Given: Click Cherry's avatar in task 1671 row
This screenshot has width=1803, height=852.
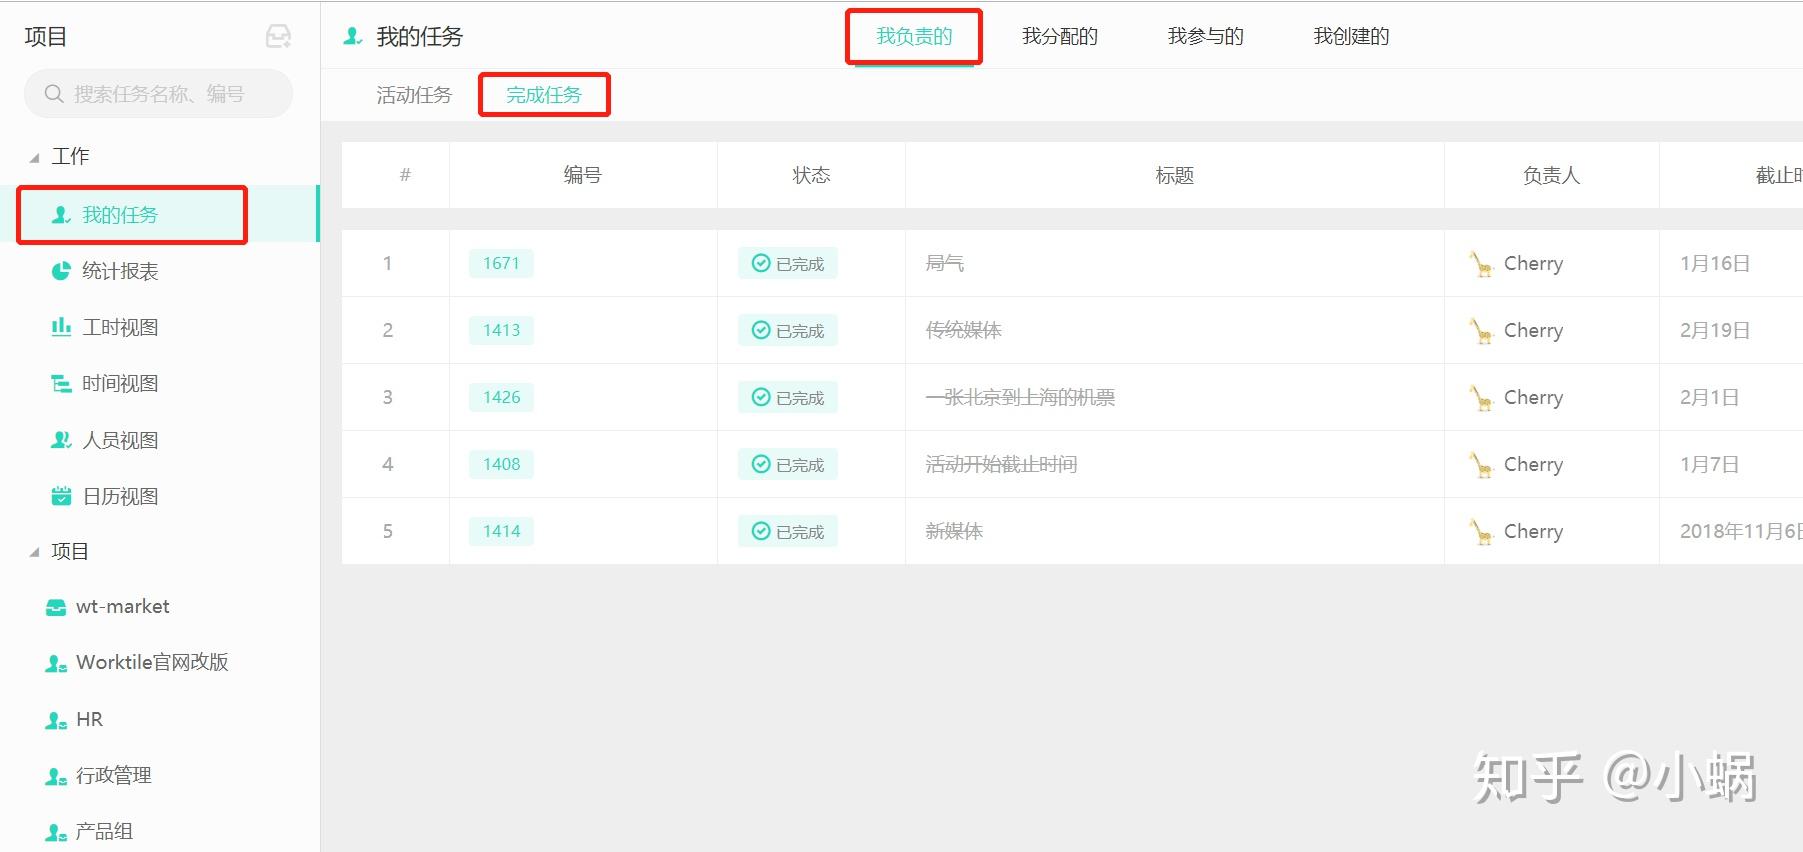Looking at the screenshot, I should click(x=1480, y=264).
